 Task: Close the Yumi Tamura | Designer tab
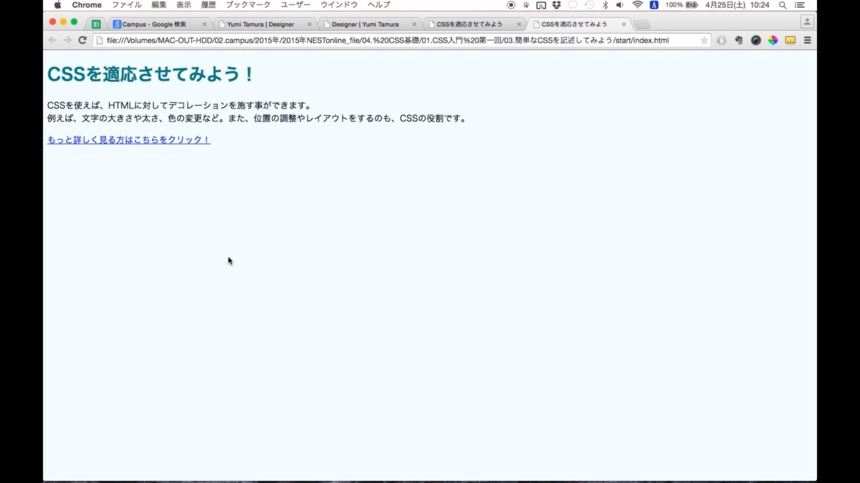309,24
